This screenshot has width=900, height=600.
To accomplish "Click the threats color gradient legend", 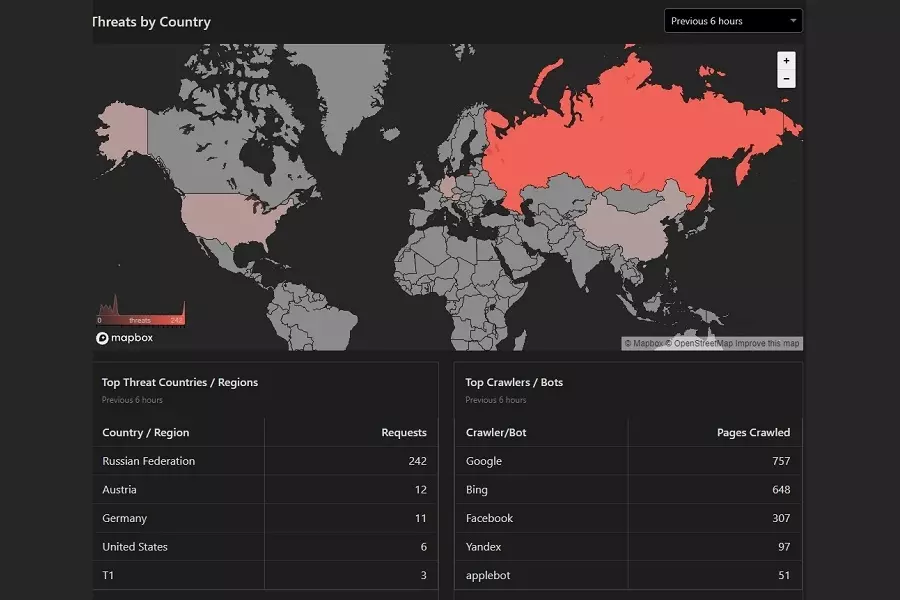I will pos(140,320).
